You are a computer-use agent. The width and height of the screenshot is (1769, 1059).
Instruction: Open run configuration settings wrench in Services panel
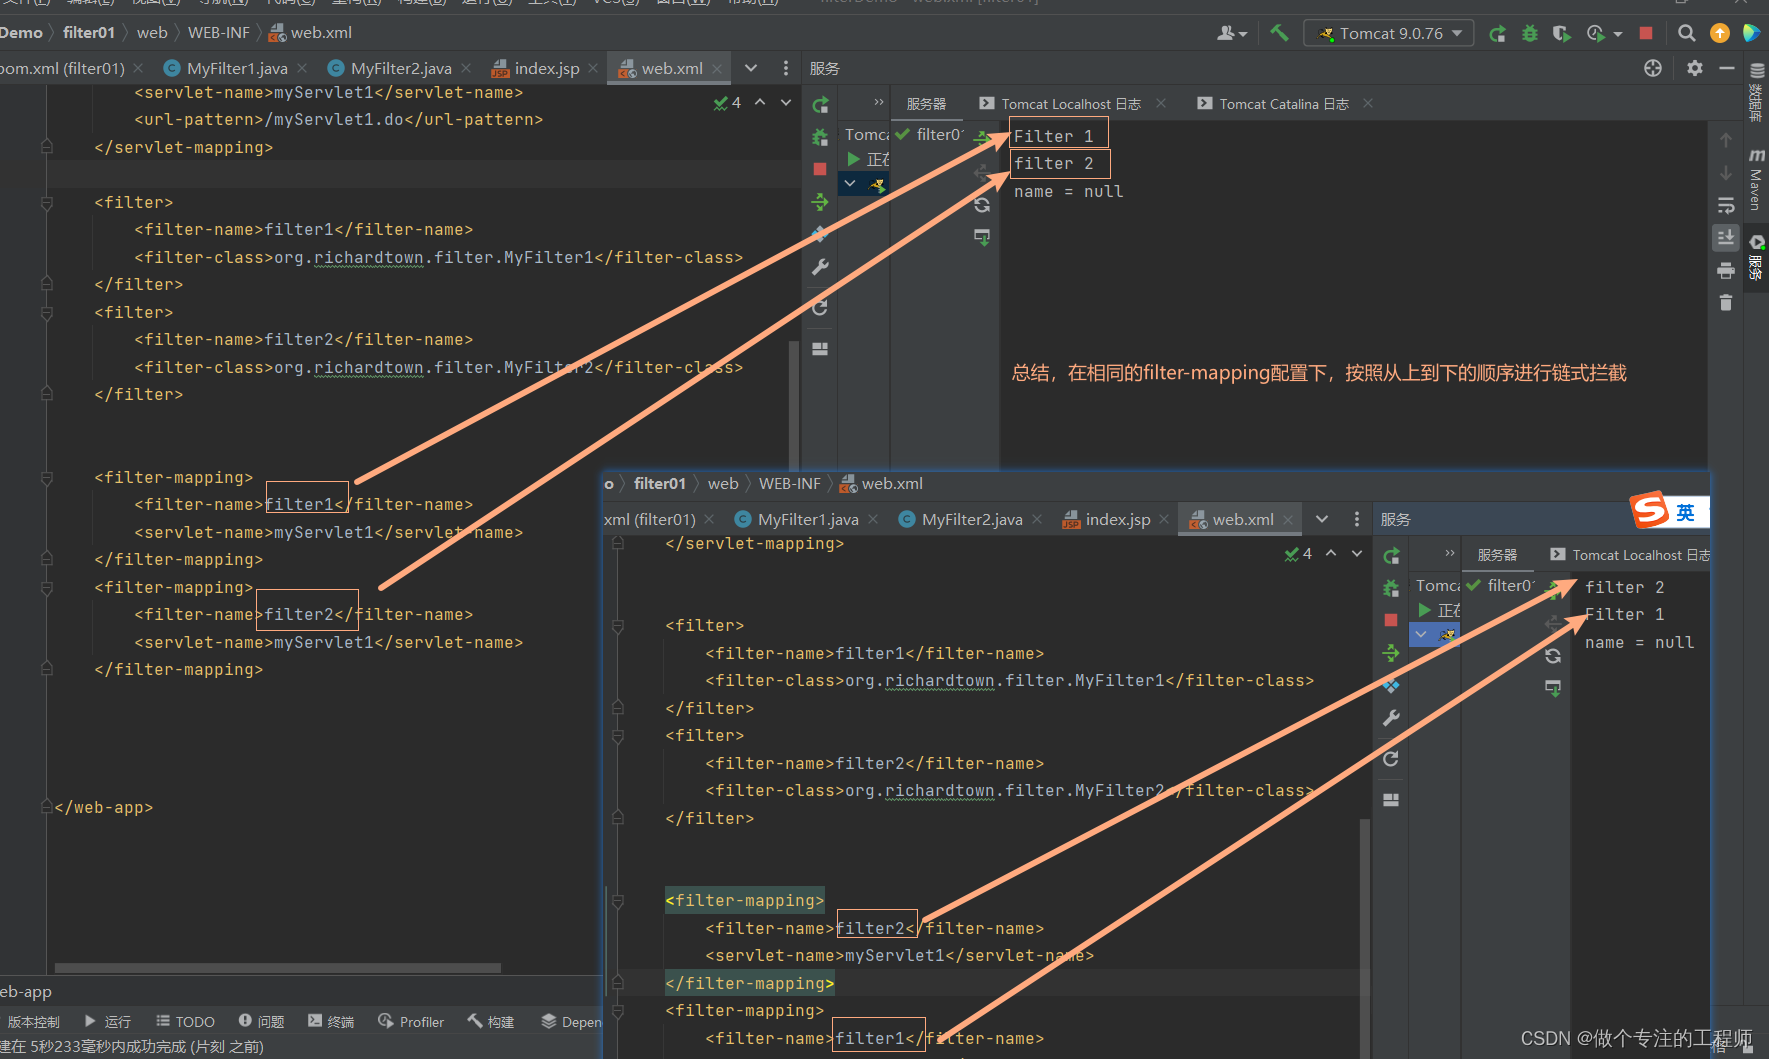point(819,267)
